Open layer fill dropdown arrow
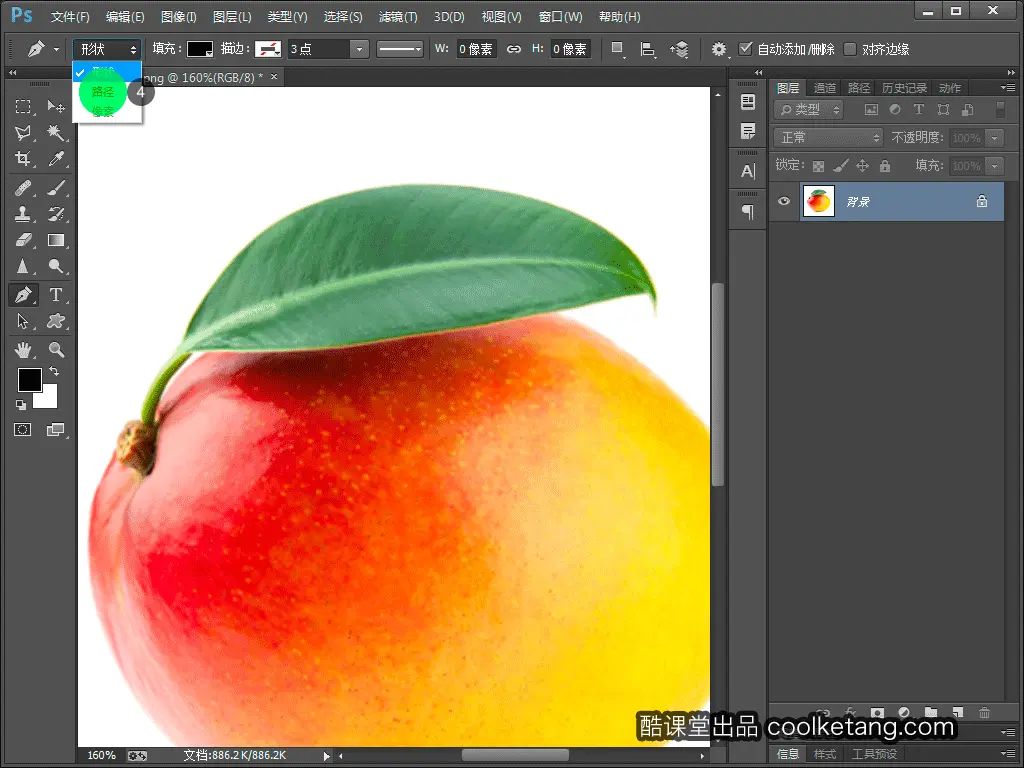Screen dimensions: 1024x768 [995, 166]
